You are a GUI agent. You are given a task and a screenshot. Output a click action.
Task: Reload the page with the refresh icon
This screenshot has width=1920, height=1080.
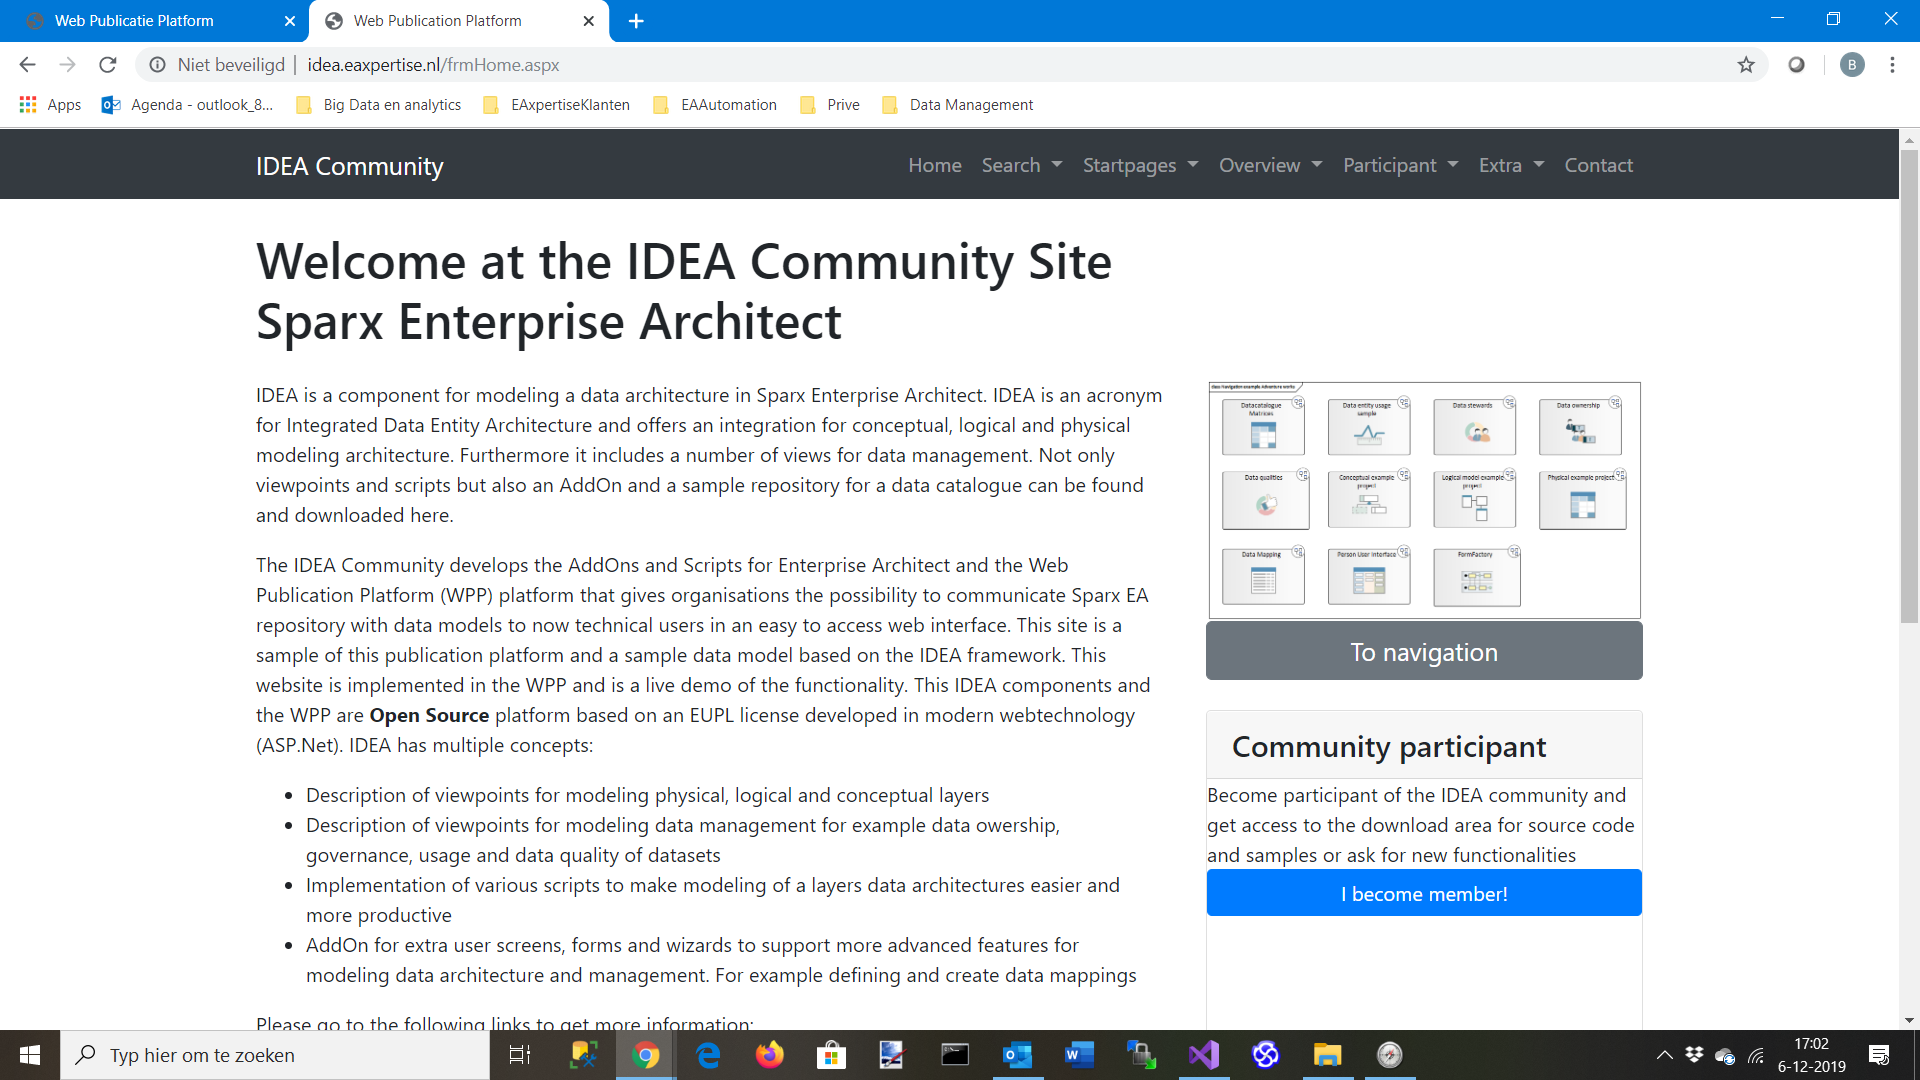(108, 65)
